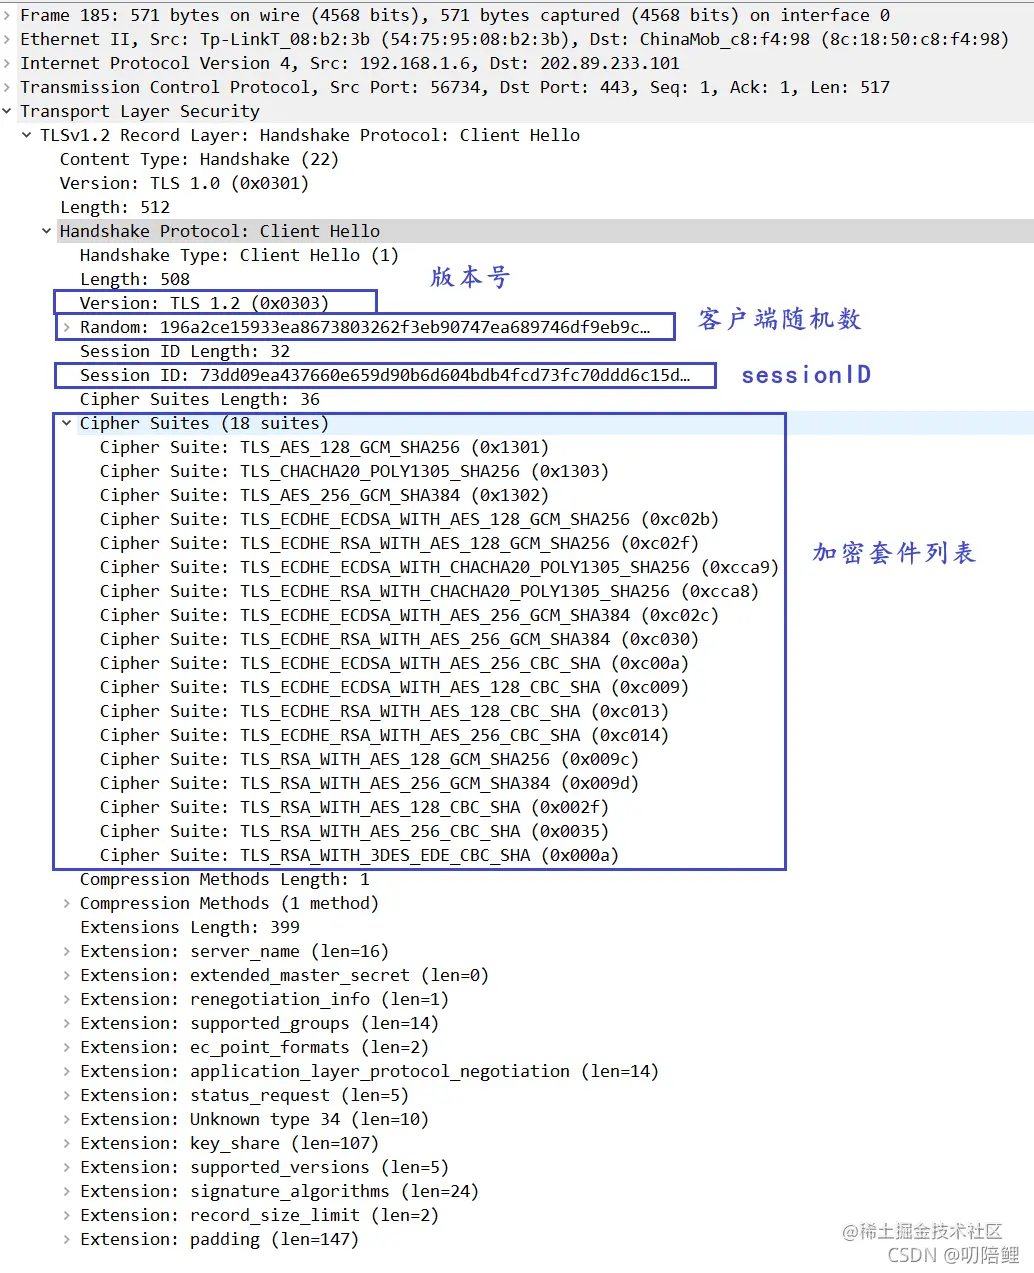
Task: Expand Extension: ec_point_formats
Action: 67,1047
